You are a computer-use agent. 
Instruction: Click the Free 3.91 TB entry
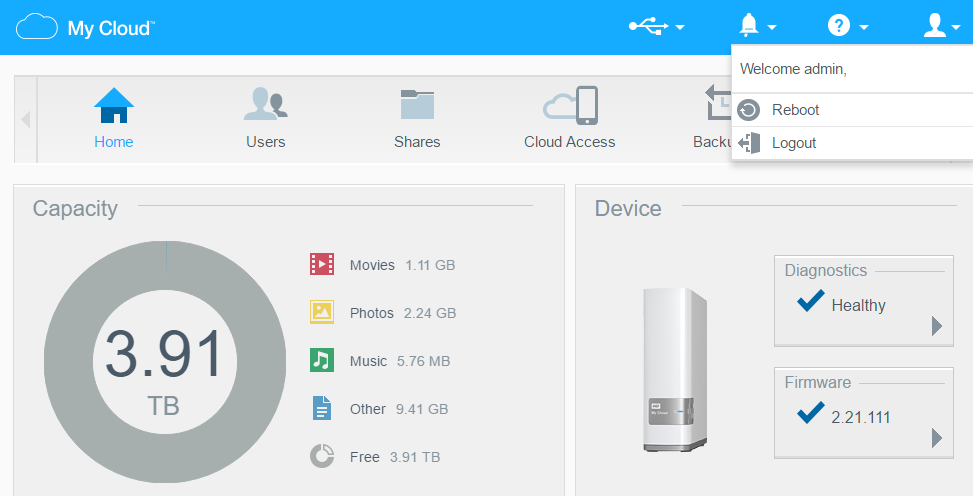375,457
